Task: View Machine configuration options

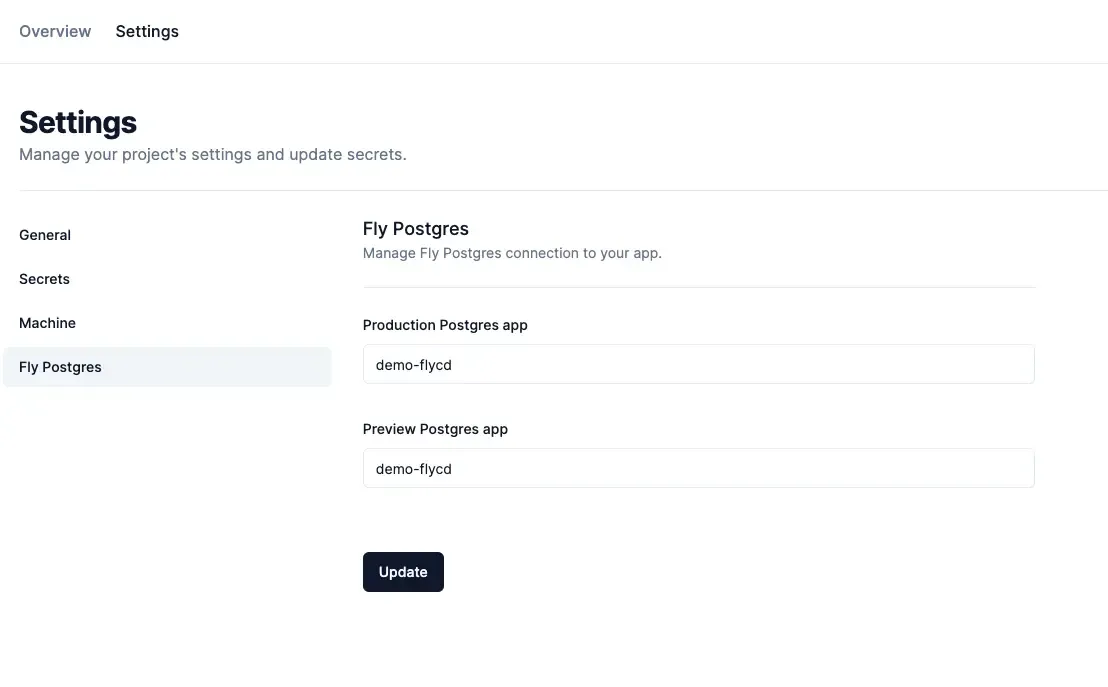Action: (x=46, y=322)
